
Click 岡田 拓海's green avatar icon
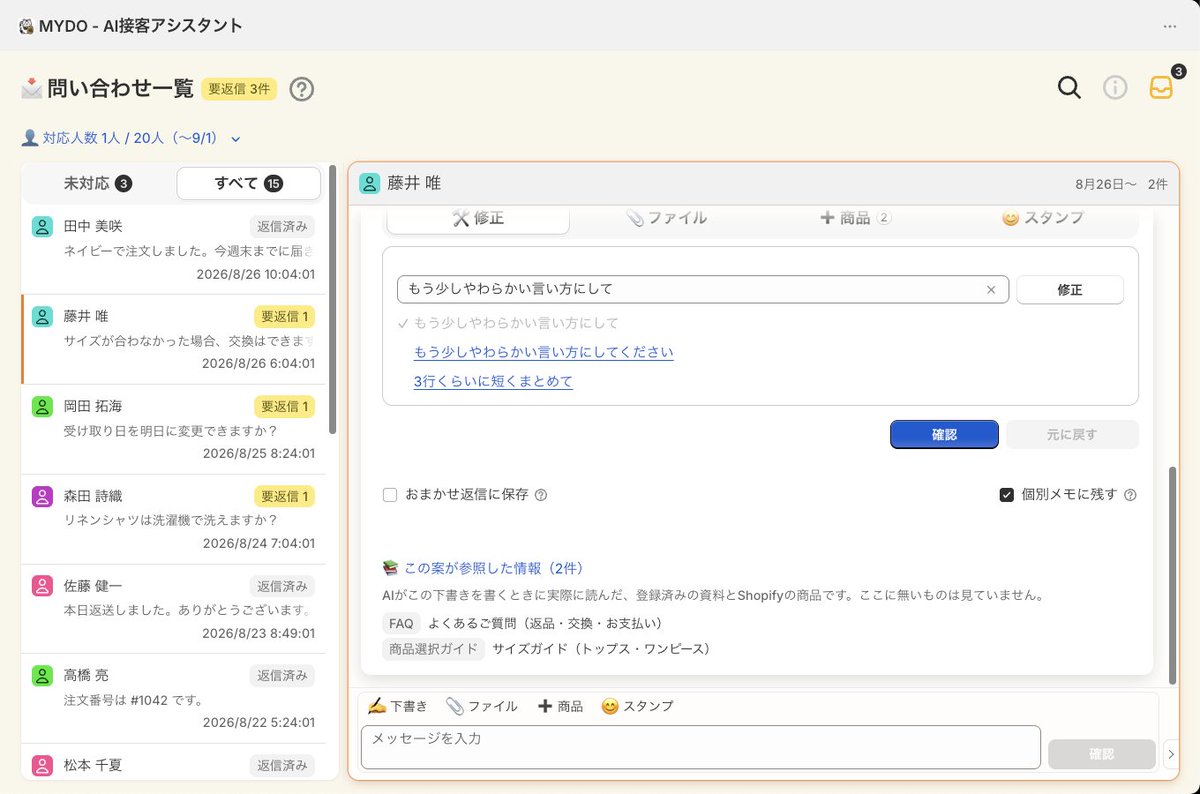42,406
